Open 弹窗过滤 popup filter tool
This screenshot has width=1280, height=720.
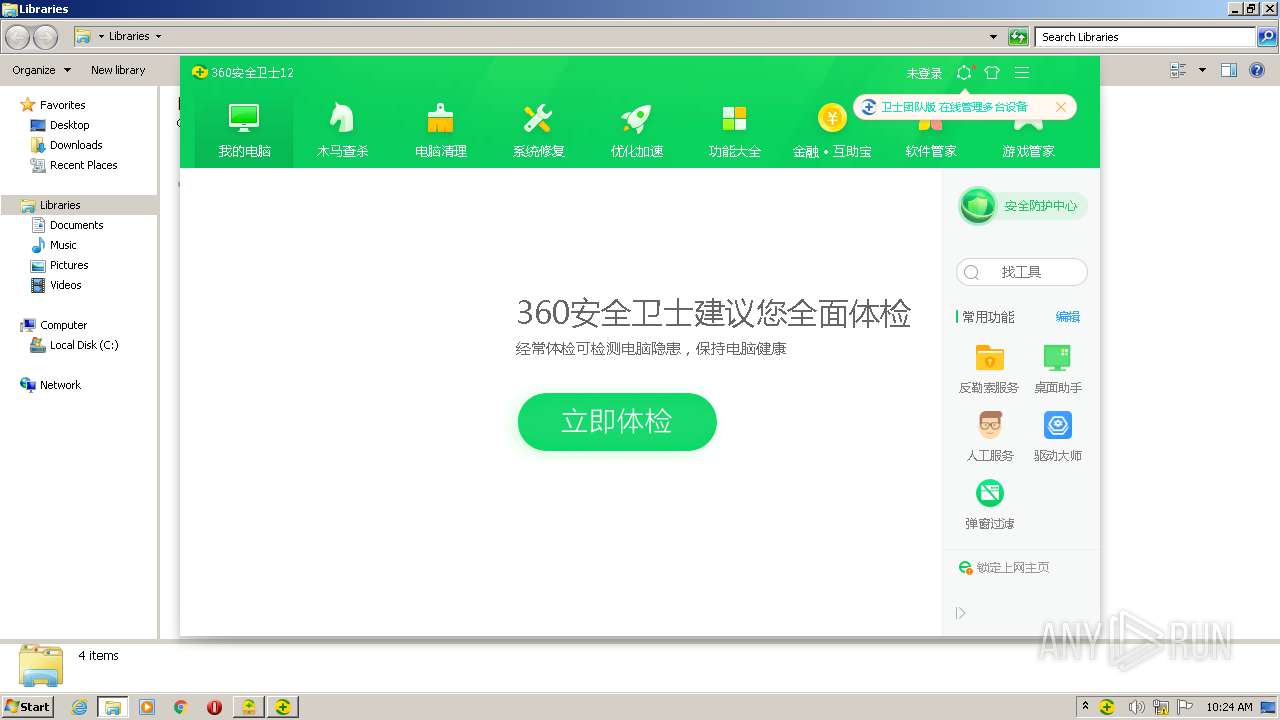[x=989, y=504]
